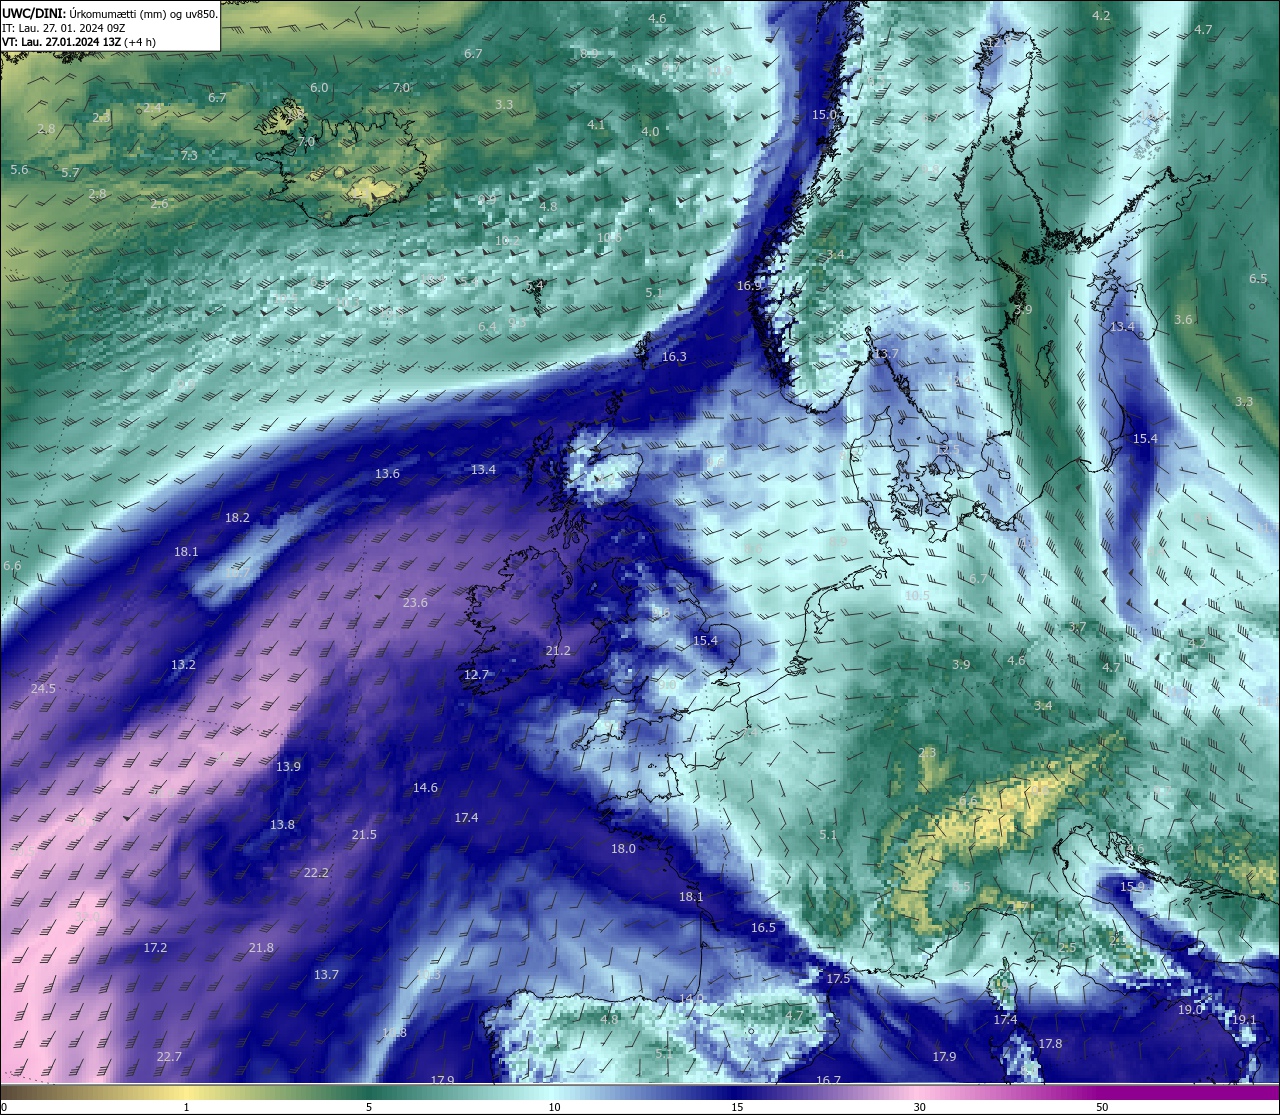Viewport: 1280px width, 1115px height.
Task: Click the 12.7 value near southern Ireland
Action: pos(476,674)
